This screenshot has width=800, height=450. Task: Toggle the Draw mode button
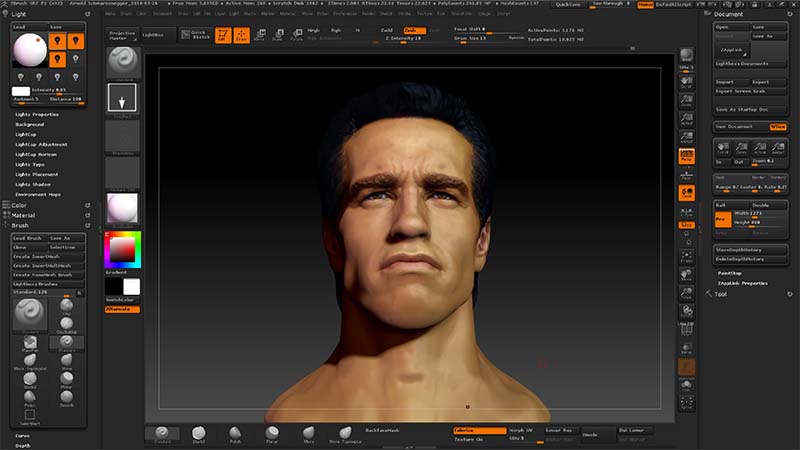[242, 35]
